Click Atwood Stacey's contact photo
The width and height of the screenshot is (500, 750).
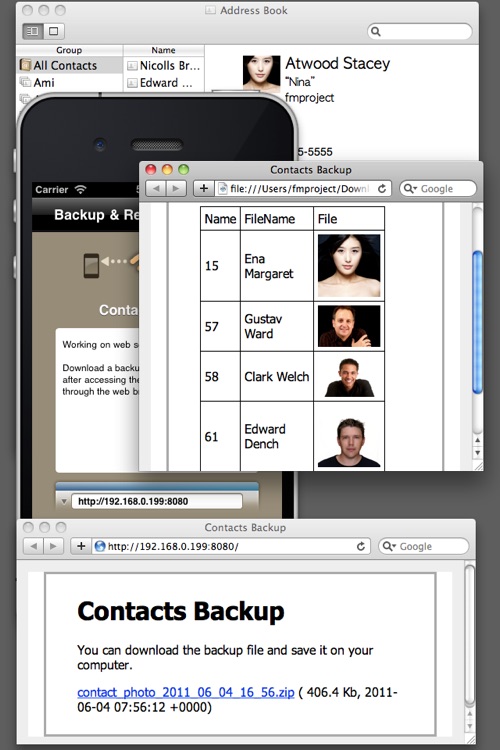[261, 73]
